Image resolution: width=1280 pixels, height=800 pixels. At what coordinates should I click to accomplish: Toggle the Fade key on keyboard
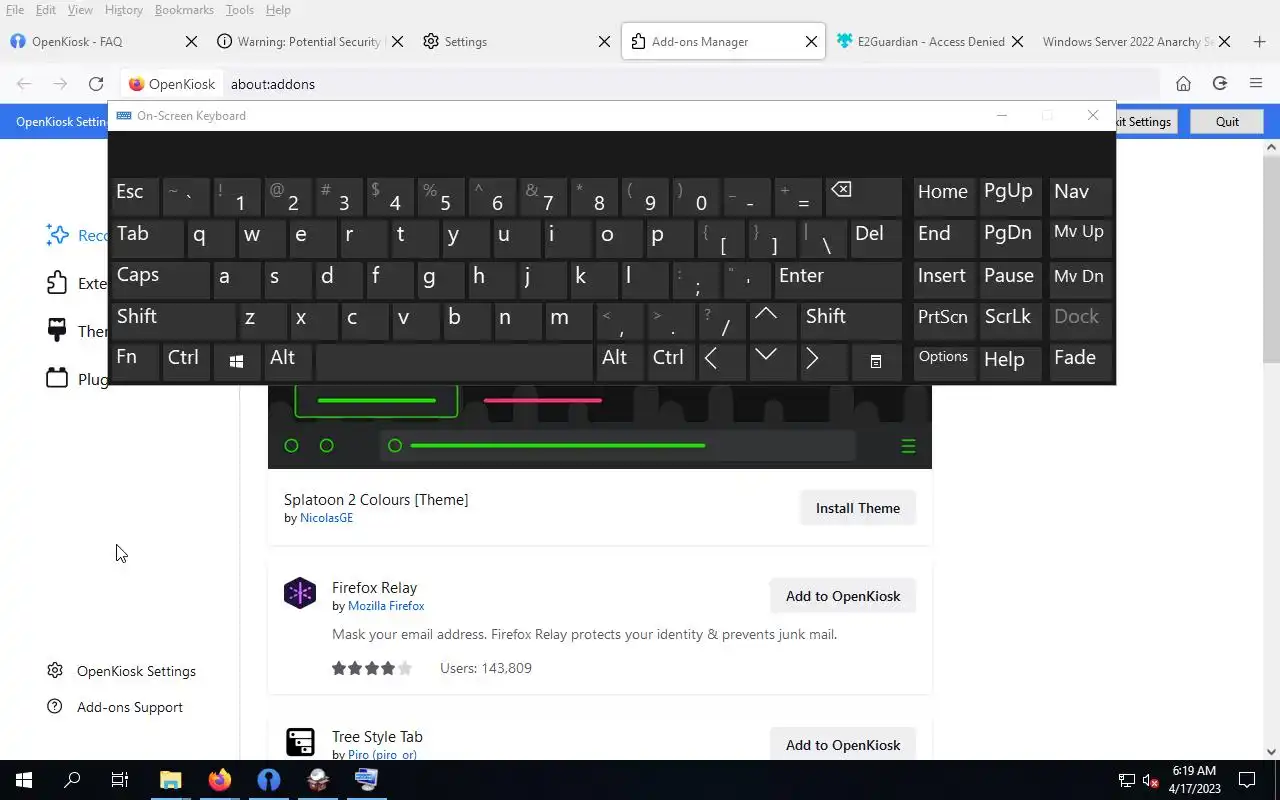click(1080, 362)
